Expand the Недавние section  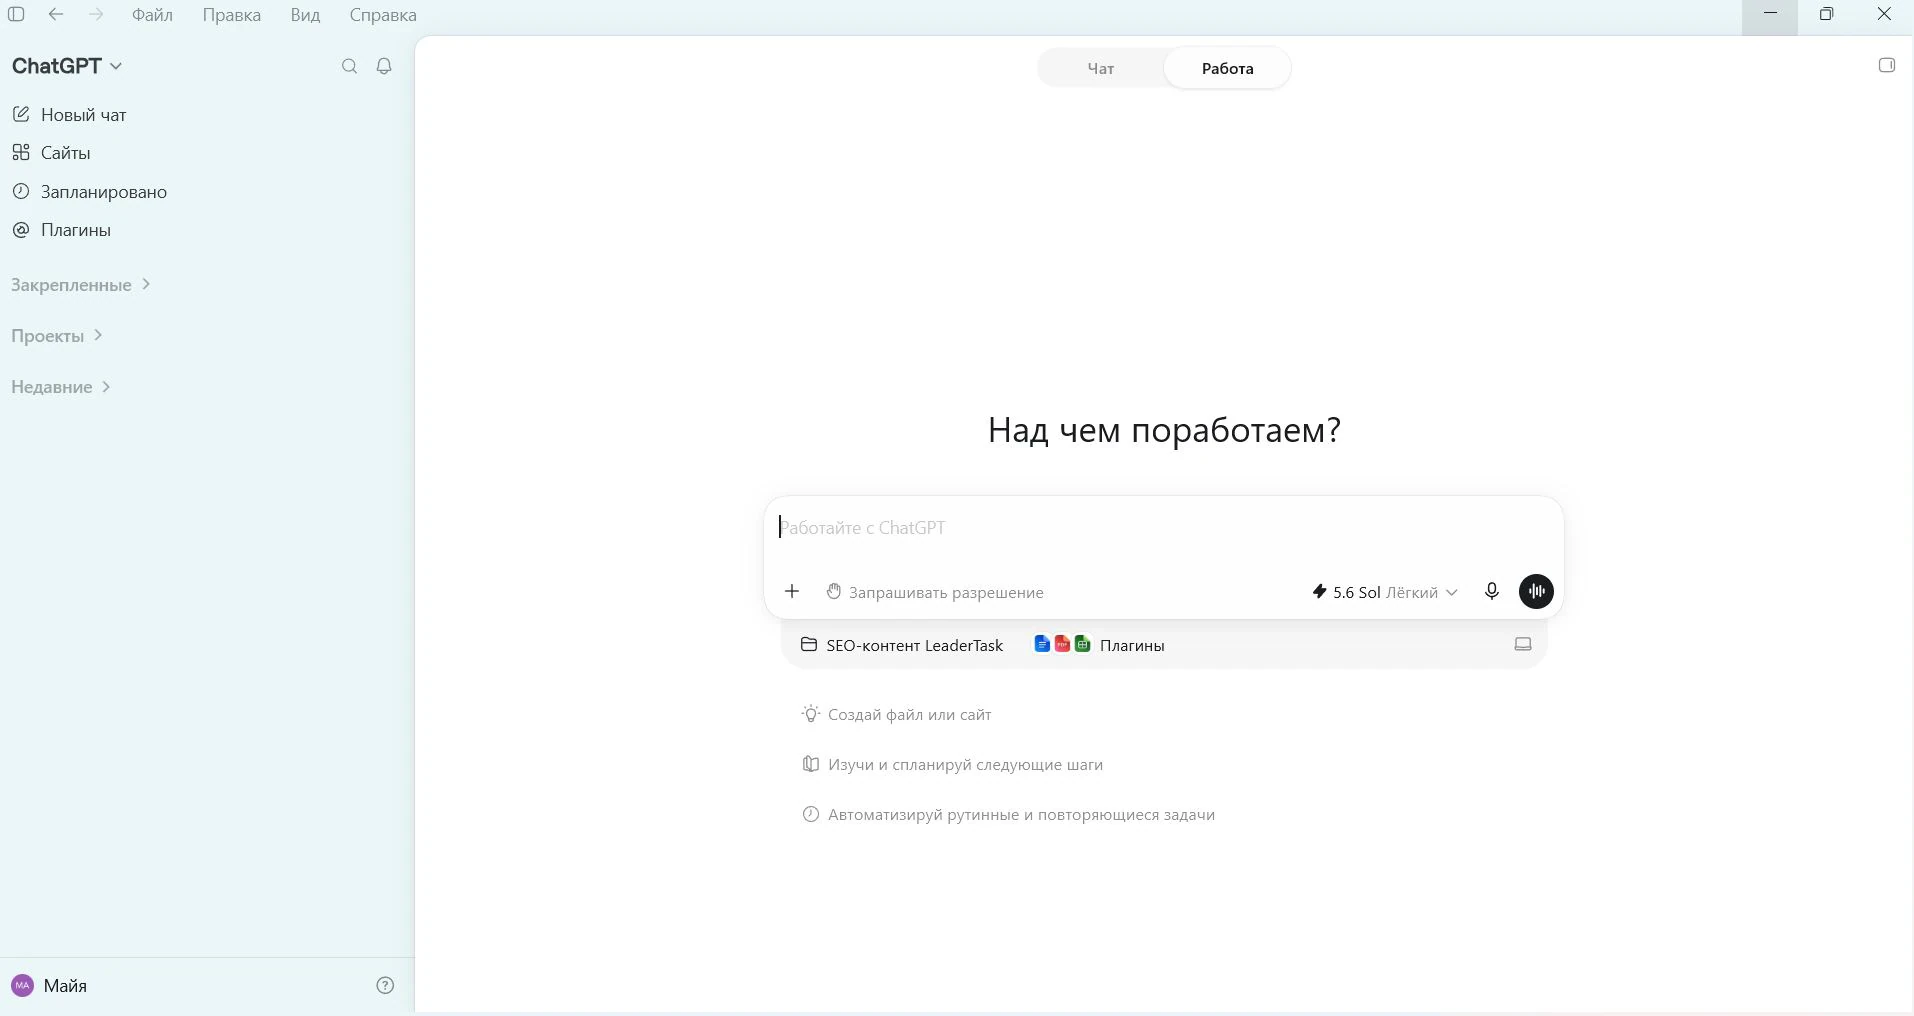[x=61, y=387]
